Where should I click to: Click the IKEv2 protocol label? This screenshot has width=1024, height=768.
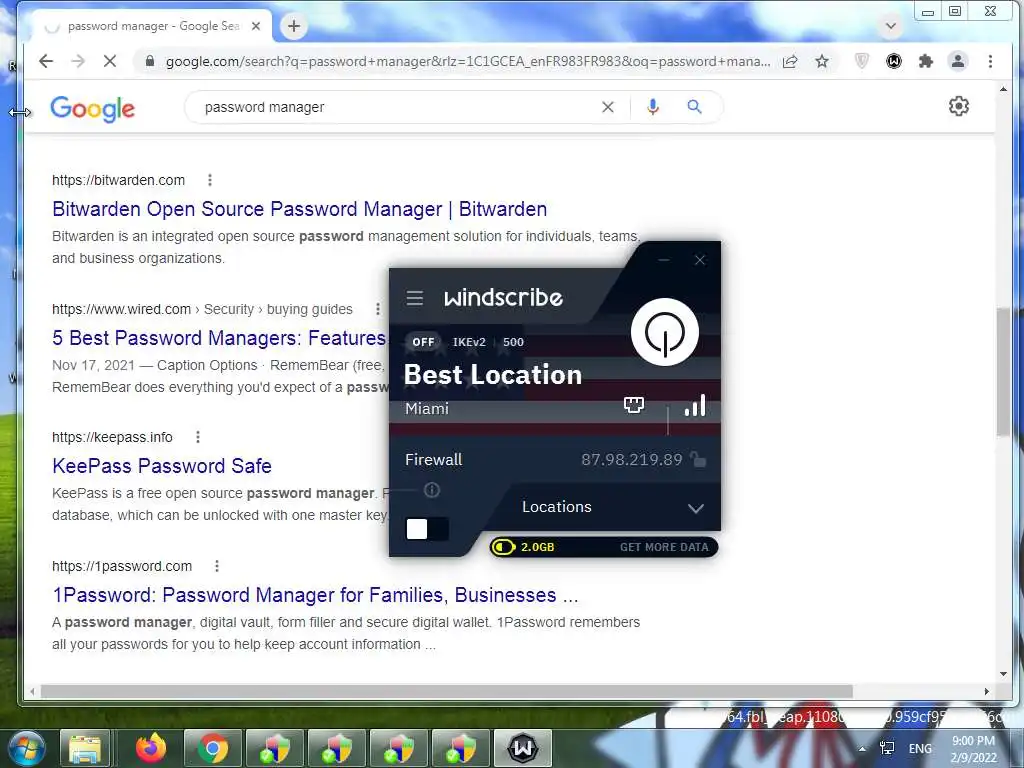point(469,342)
